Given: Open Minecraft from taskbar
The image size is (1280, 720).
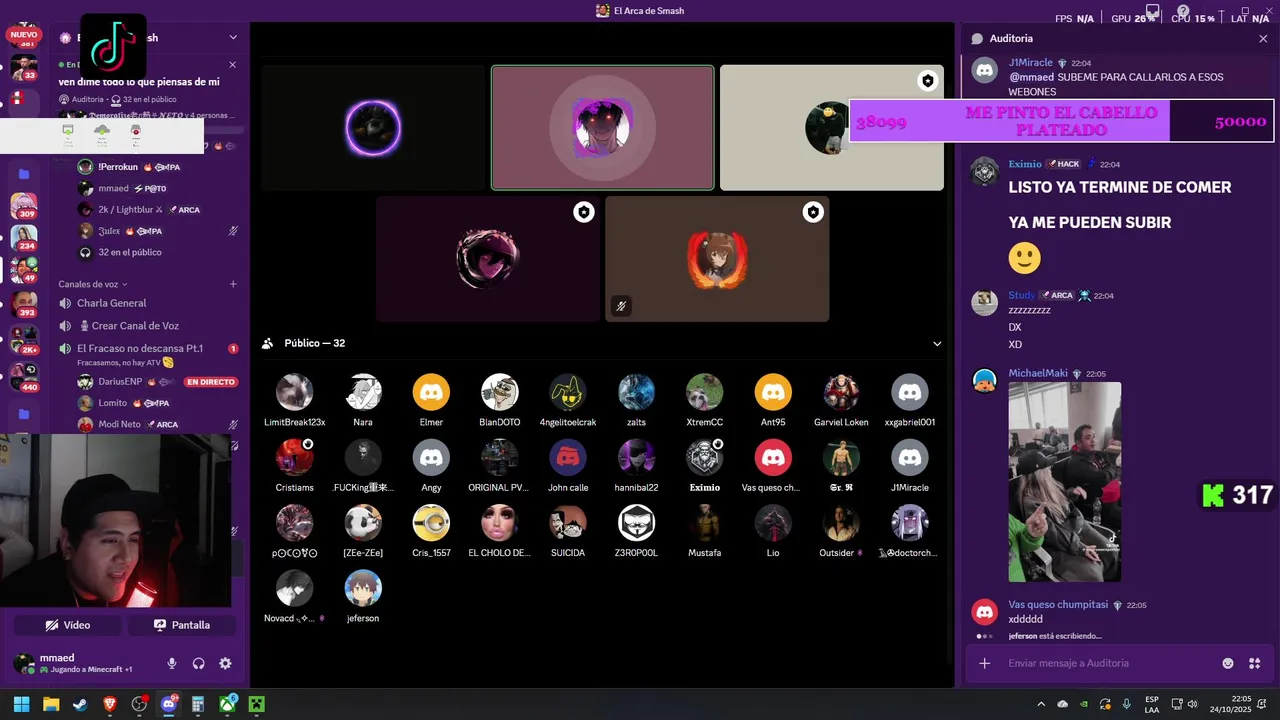Looking at the screenshot, I should coord(257,704).
